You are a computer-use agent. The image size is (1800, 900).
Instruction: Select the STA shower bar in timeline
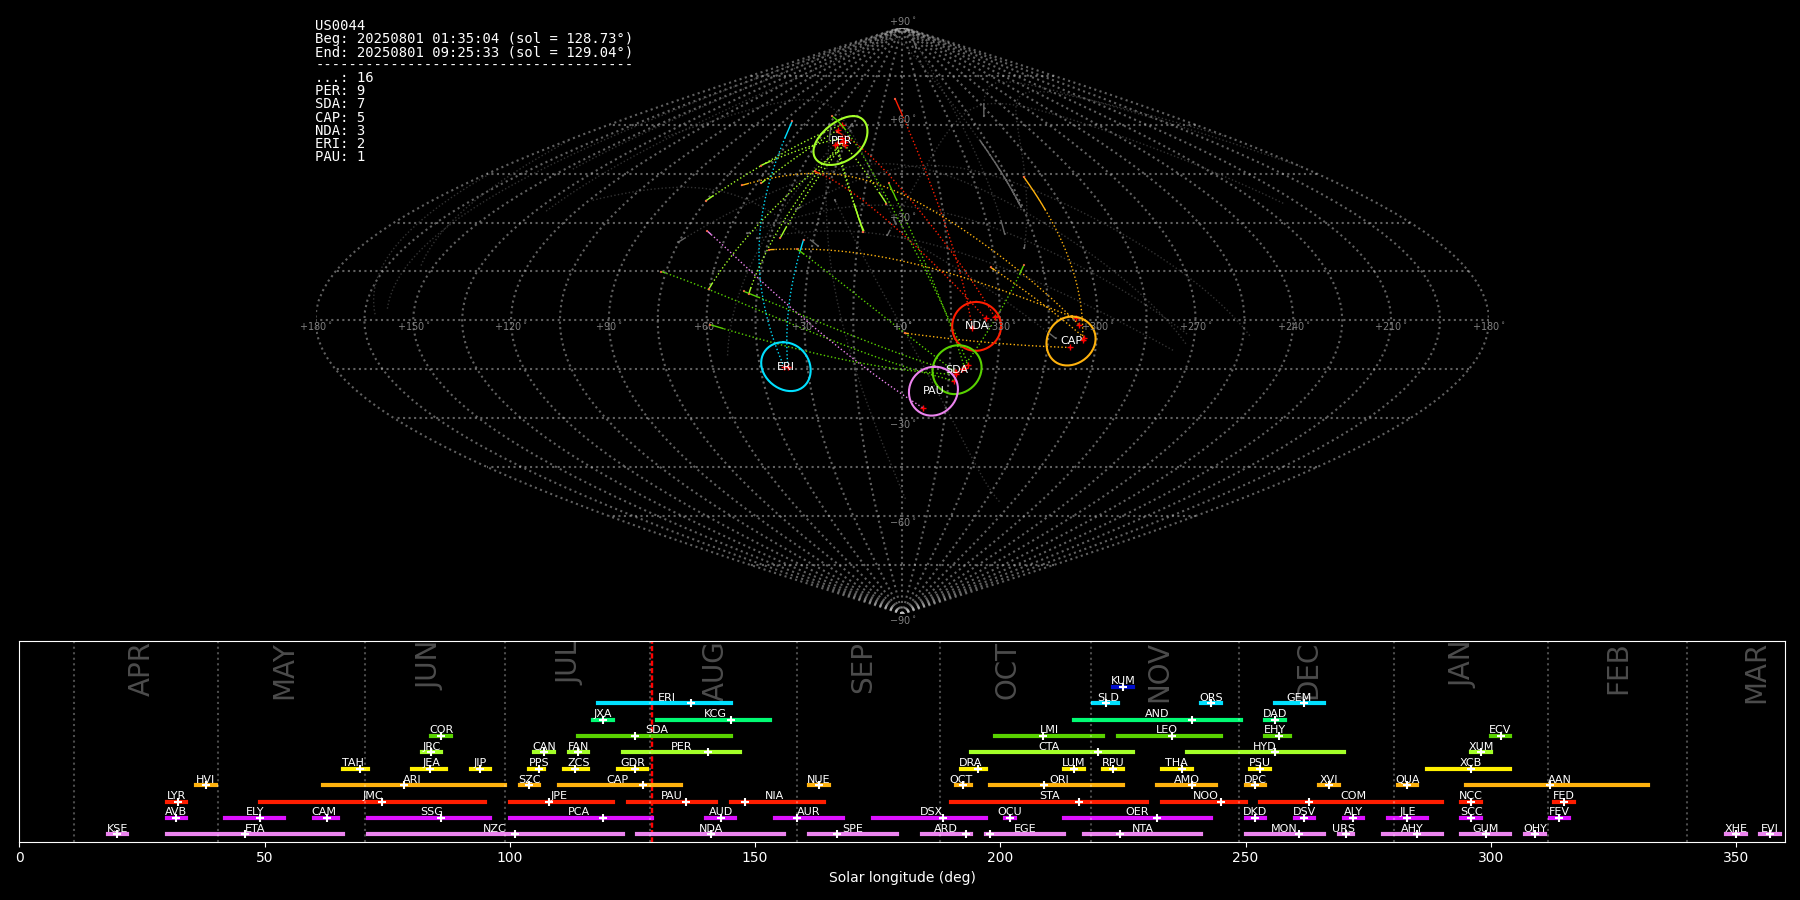tap(1049, 801)
